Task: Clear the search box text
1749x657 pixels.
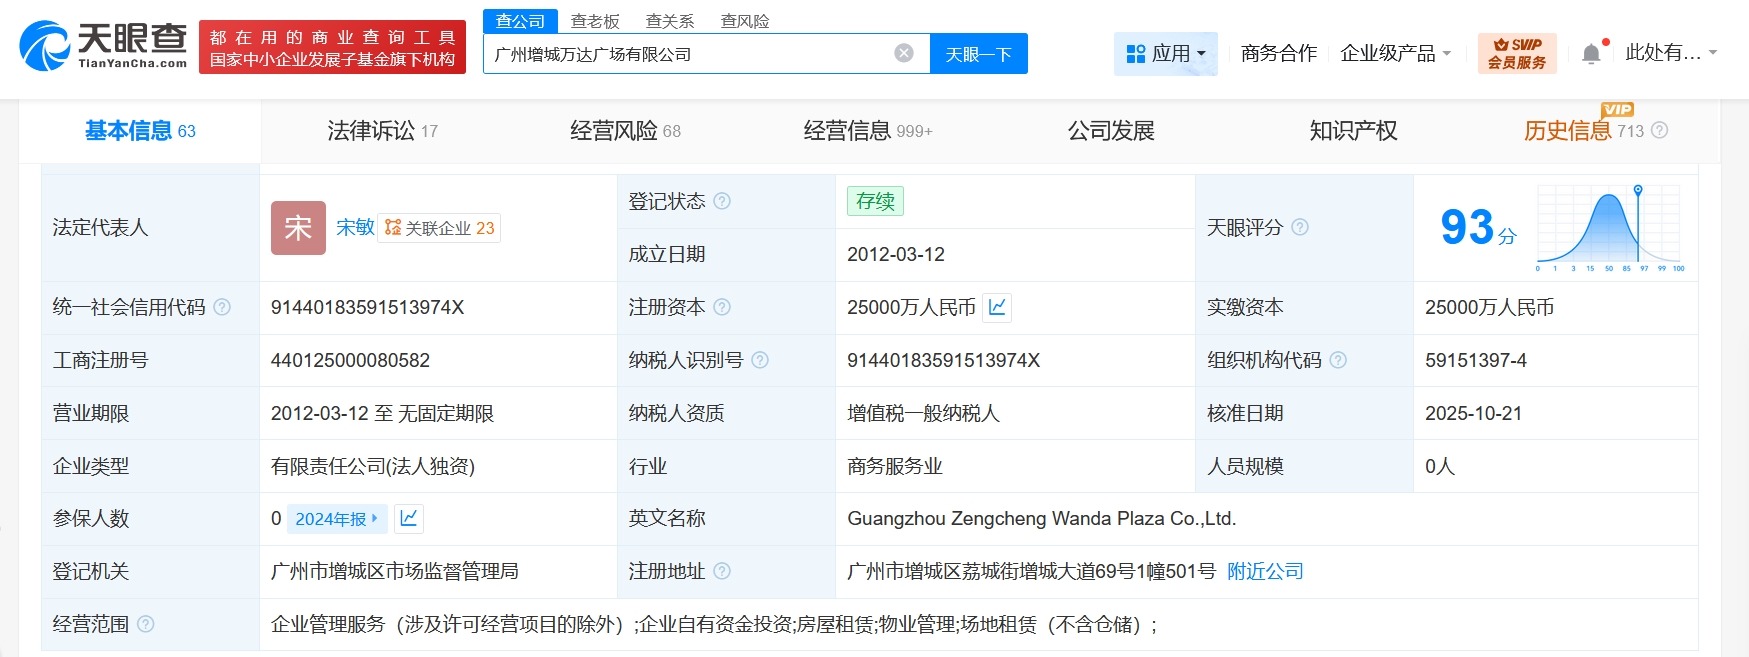Action: [903, 53]
